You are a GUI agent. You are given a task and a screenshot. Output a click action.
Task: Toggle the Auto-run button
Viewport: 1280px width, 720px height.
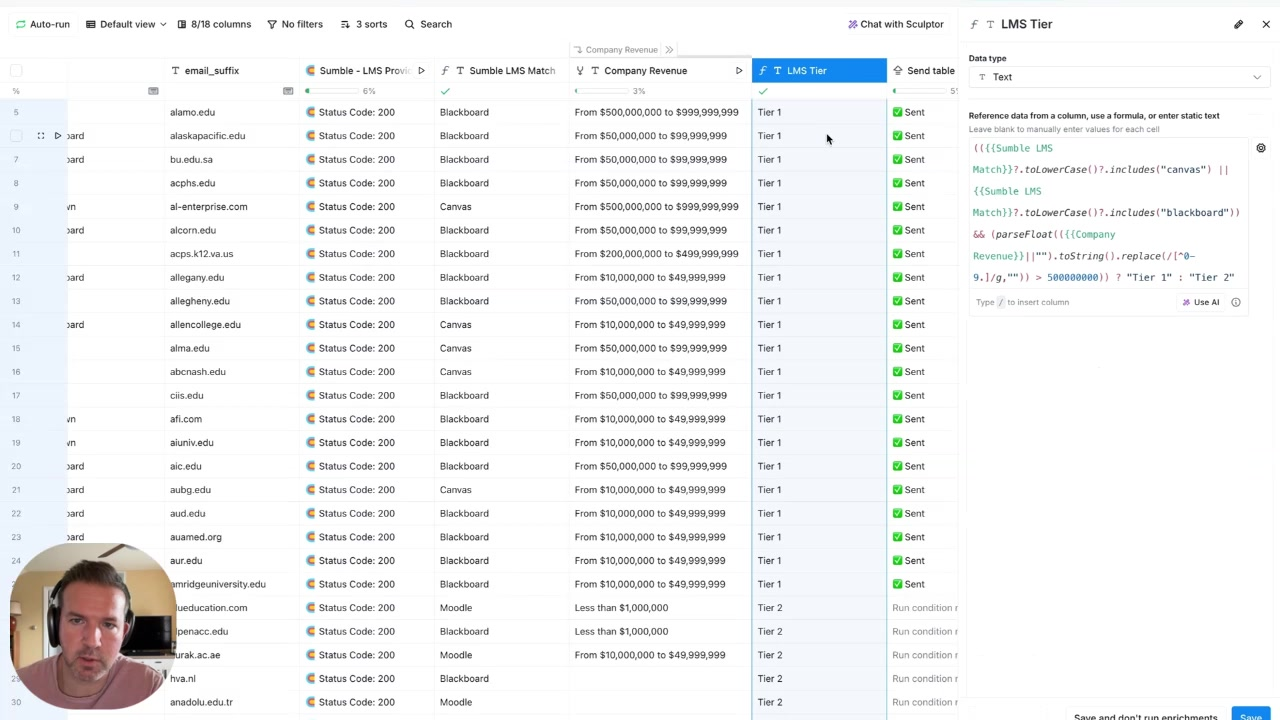42,24
